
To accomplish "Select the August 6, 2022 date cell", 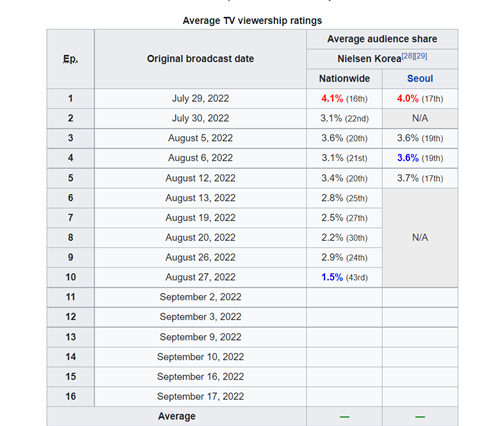I will [x=200, y=158].
